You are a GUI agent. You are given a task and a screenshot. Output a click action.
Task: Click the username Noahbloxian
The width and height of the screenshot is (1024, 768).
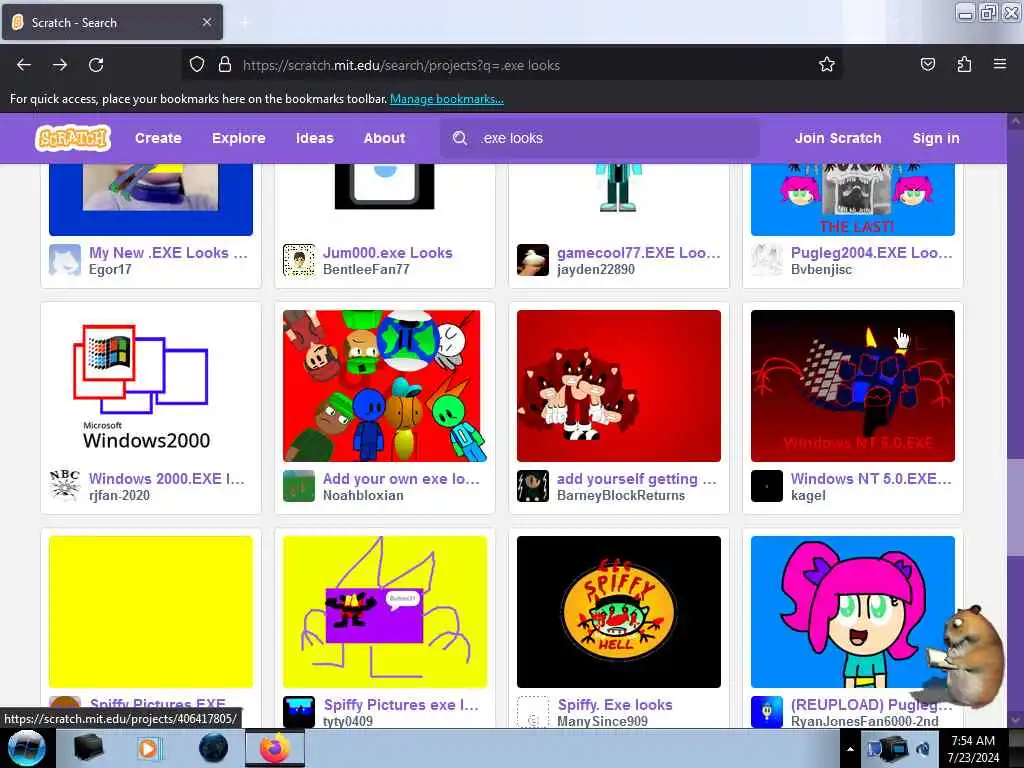pos(363,495)
